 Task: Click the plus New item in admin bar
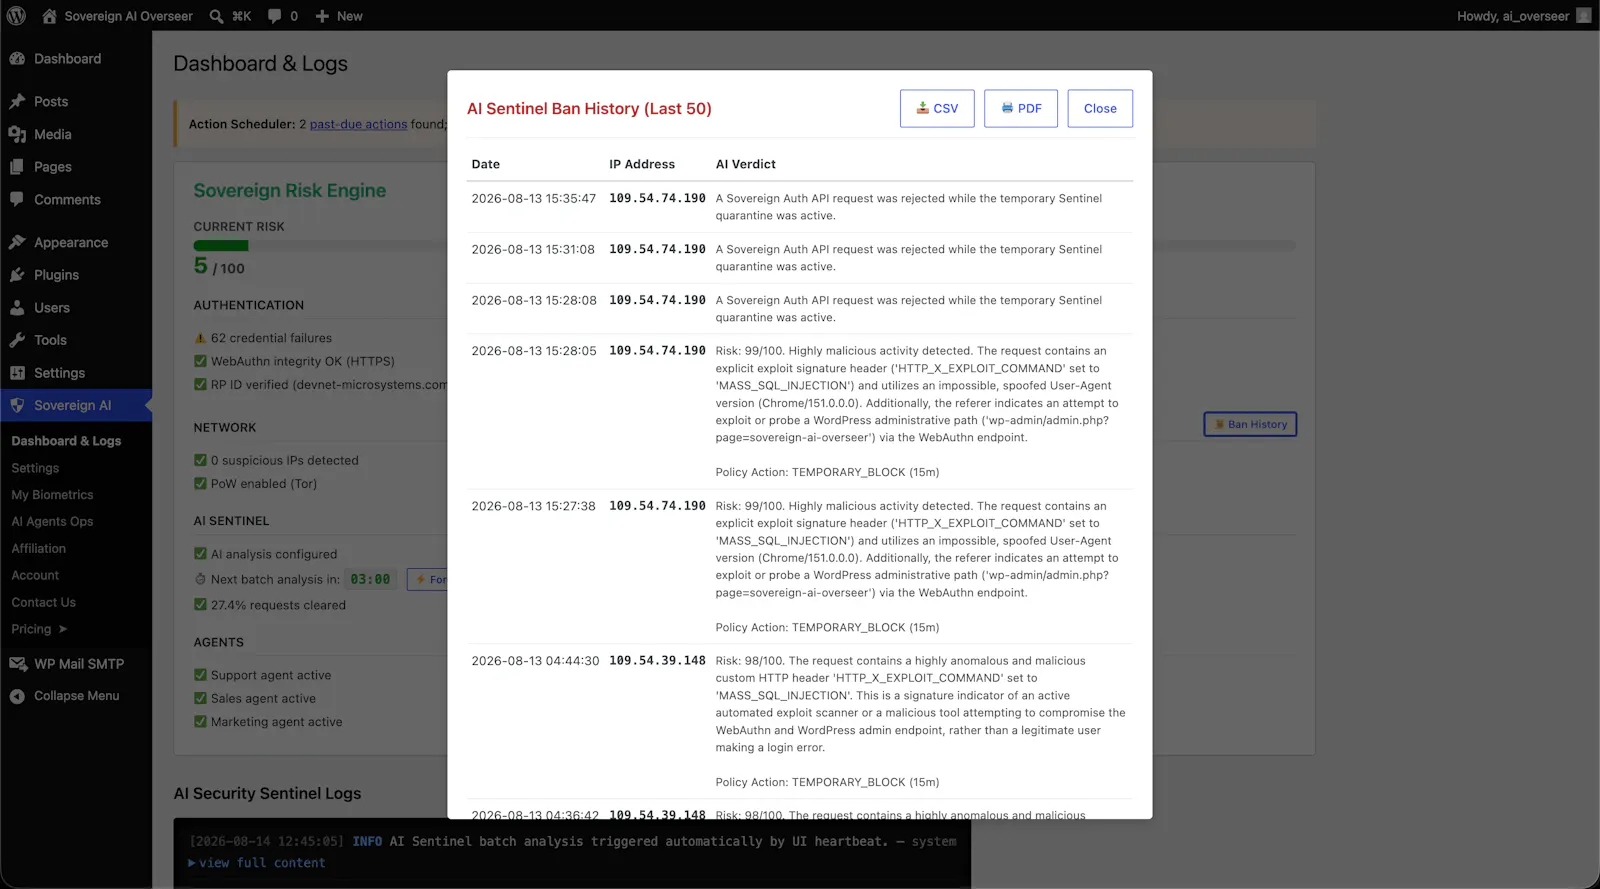(339, 16)
